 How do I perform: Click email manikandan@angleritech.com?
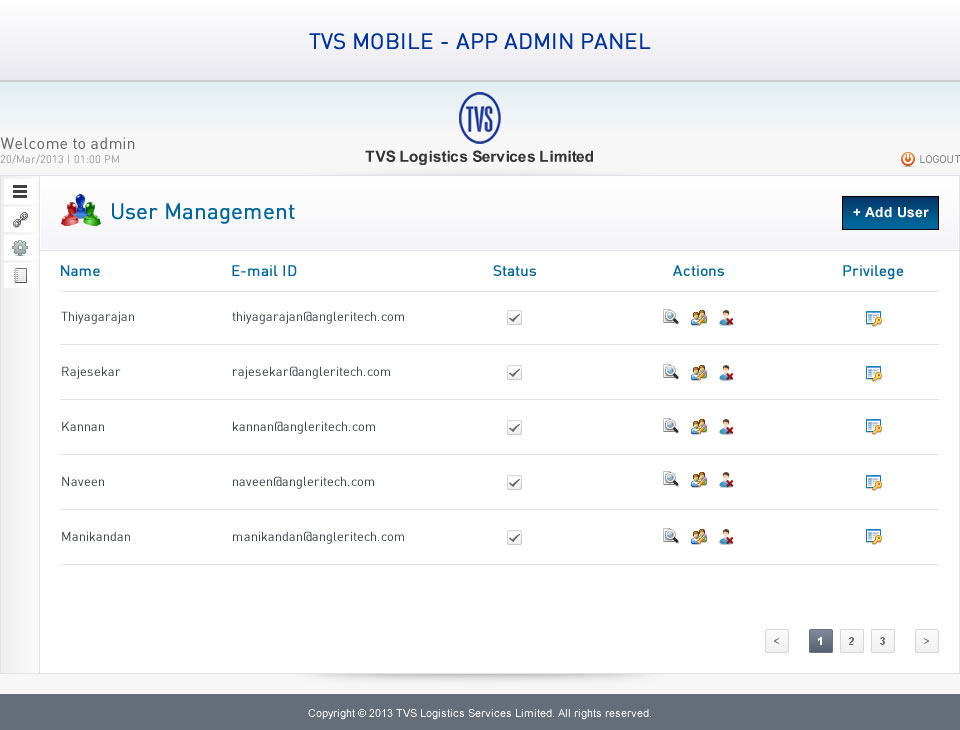[x=318, y=537]
